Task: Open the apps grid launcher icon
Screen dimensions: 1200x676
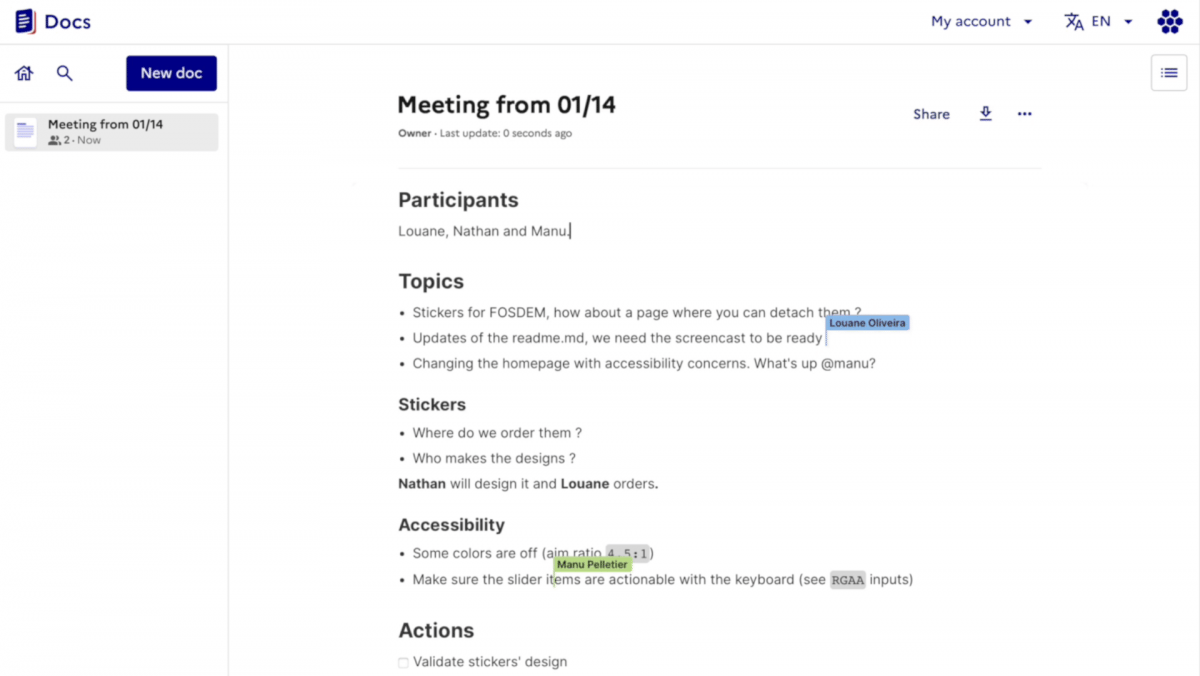Action: pos(1169,21)
